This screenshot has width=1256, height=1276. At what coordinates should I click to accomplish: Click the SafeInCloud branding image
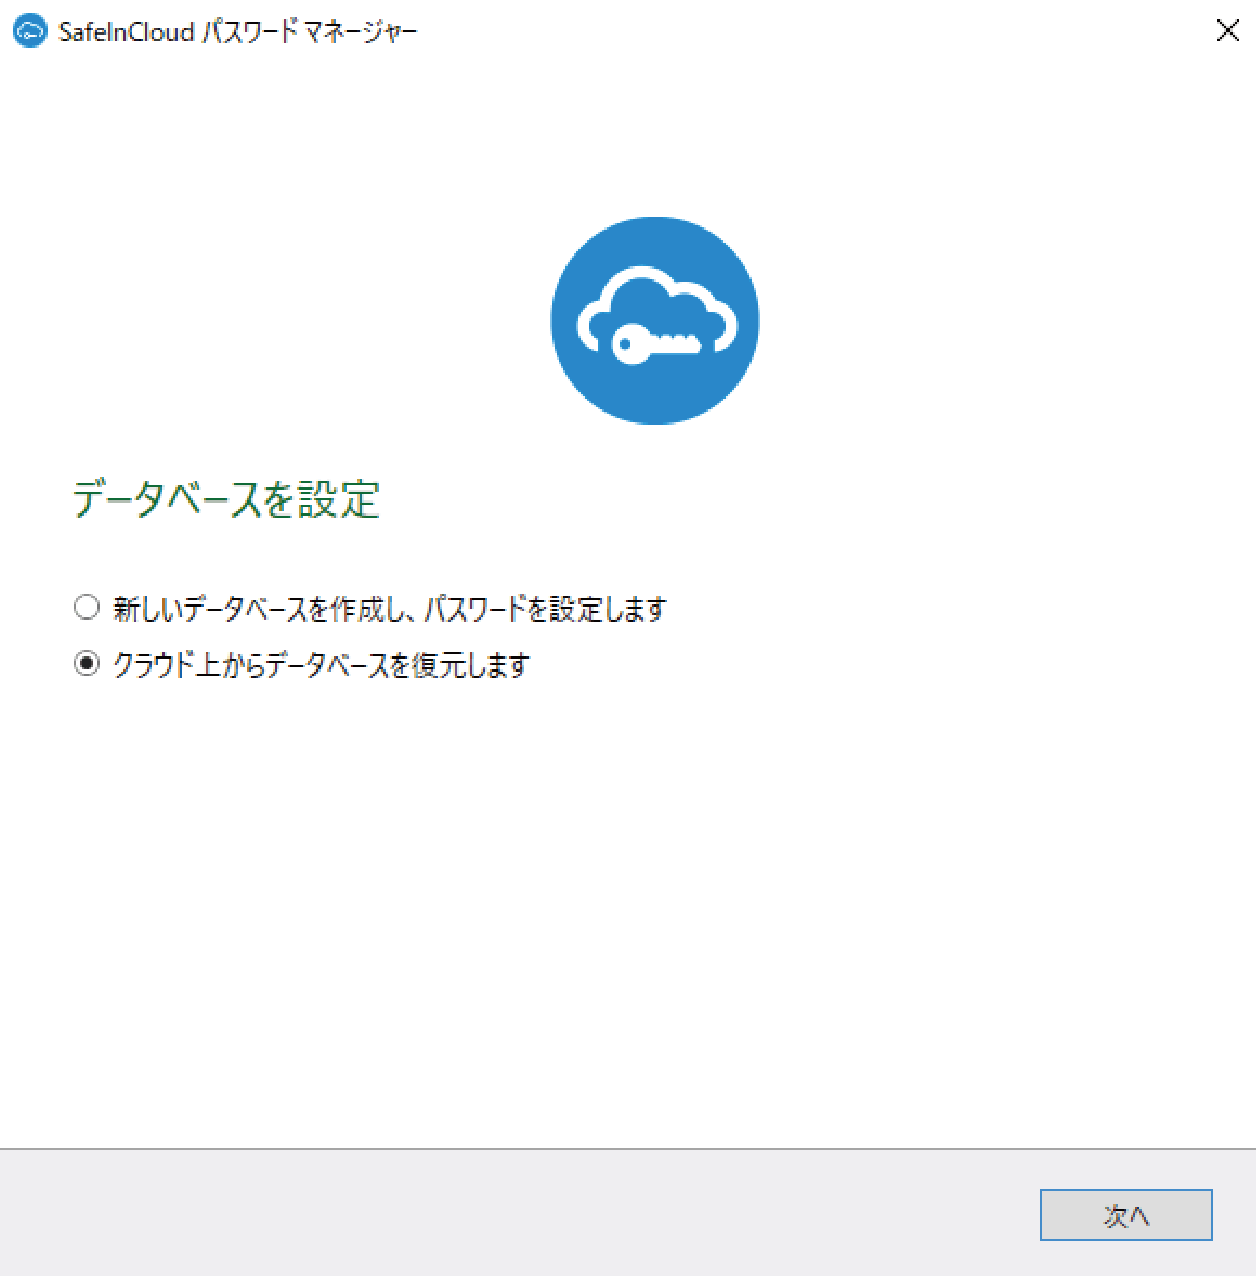coord(654,319)
